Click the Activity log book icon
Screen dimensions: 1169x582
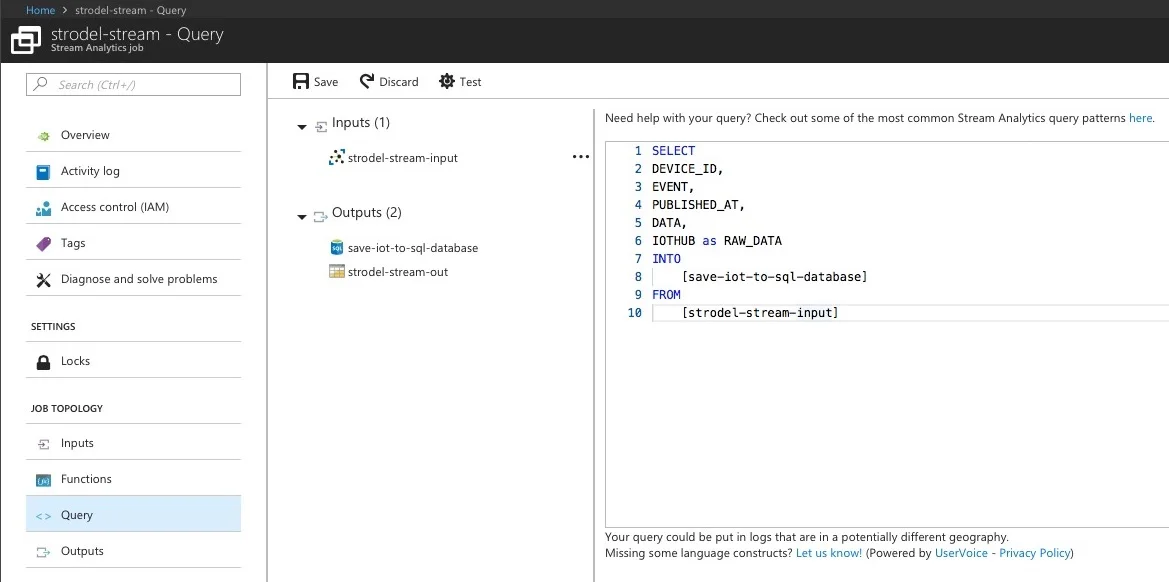click(43, 171)
